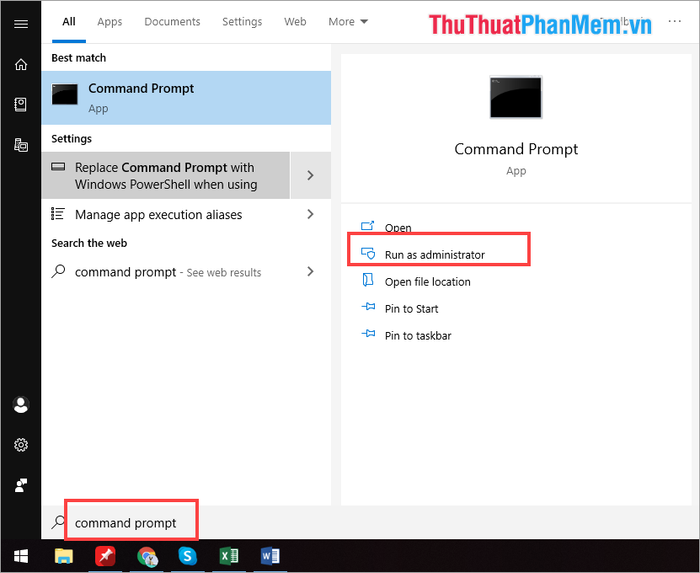Expand arrow for command prompt web results

tap(311, 271)
